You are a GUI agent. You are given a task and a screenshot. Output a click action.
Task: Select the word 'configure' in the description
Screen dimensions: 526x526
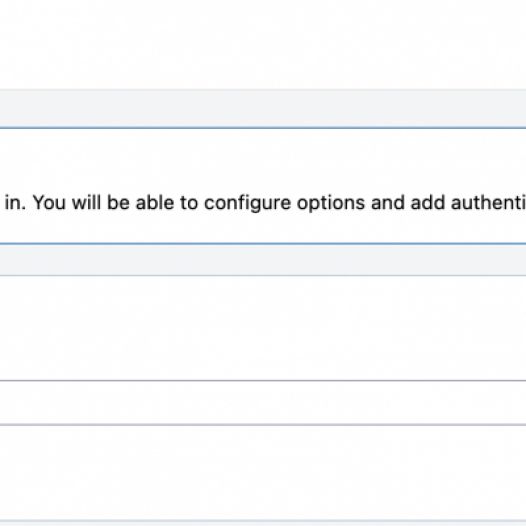point(247,204)
